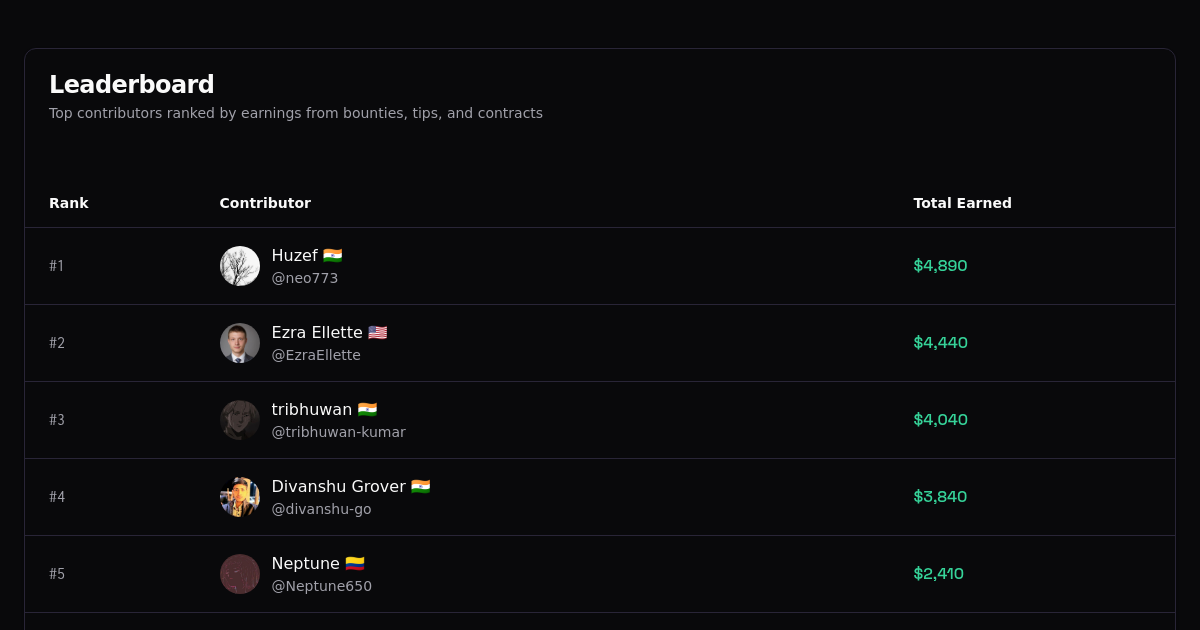Image resolution: width=1200 pixels, height=630 pixels.
Task: Click Ezra Ellette's profile picture
Action: pyautogui.click(x=240, y=343)
